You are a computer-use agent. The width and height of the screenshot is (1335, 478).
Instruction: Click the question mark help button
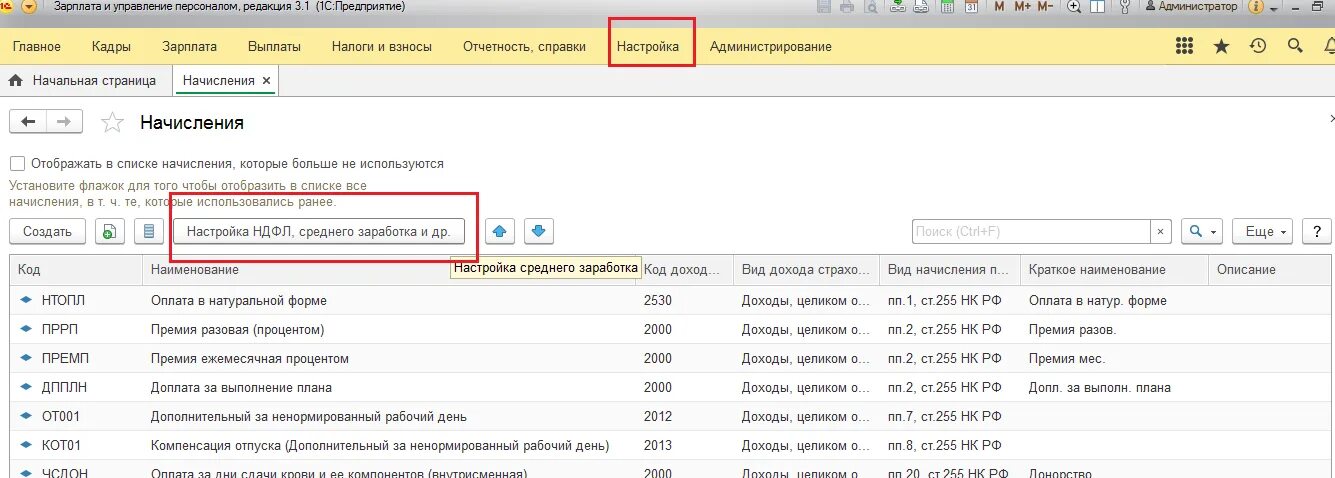coord(1317,231)
